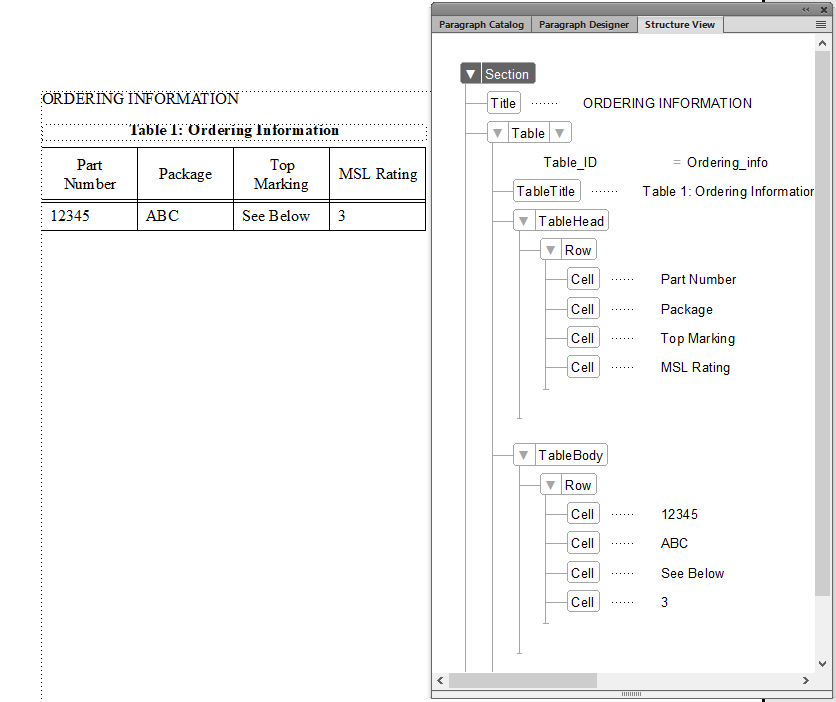Select the Cell element for Top Marking

point(583,338)
